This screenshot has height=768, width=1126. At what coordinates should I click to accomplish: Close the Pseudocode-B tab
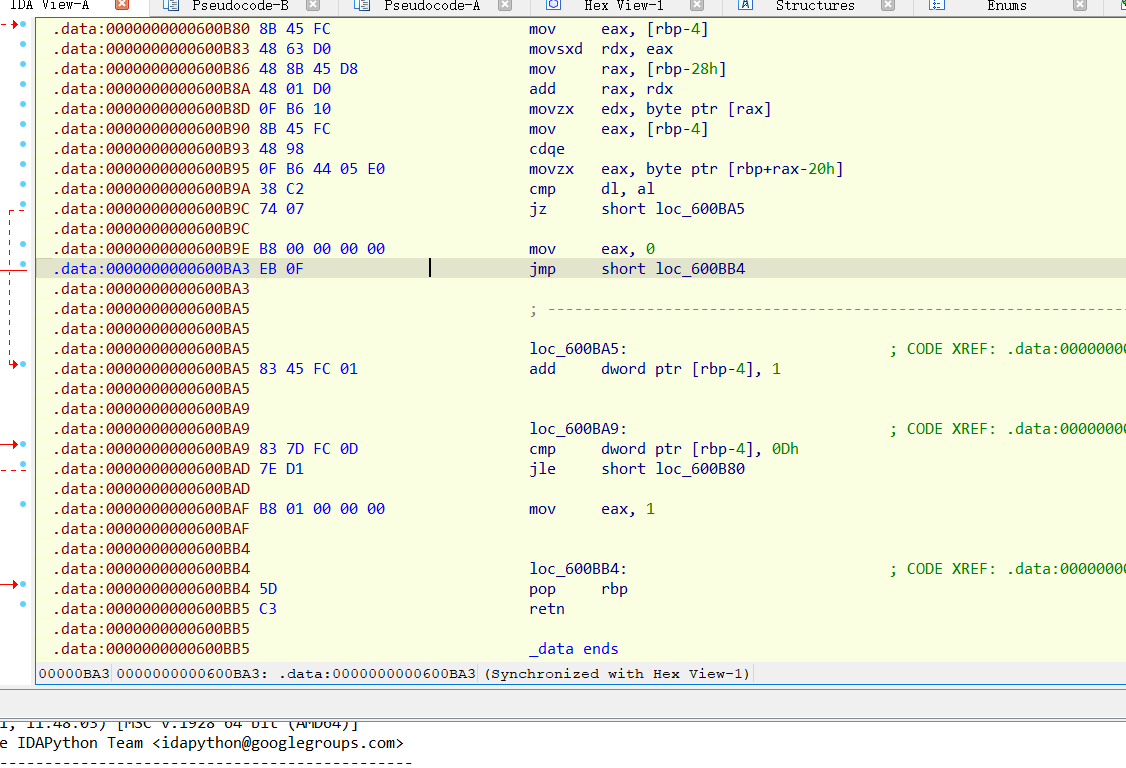[312, 5]
